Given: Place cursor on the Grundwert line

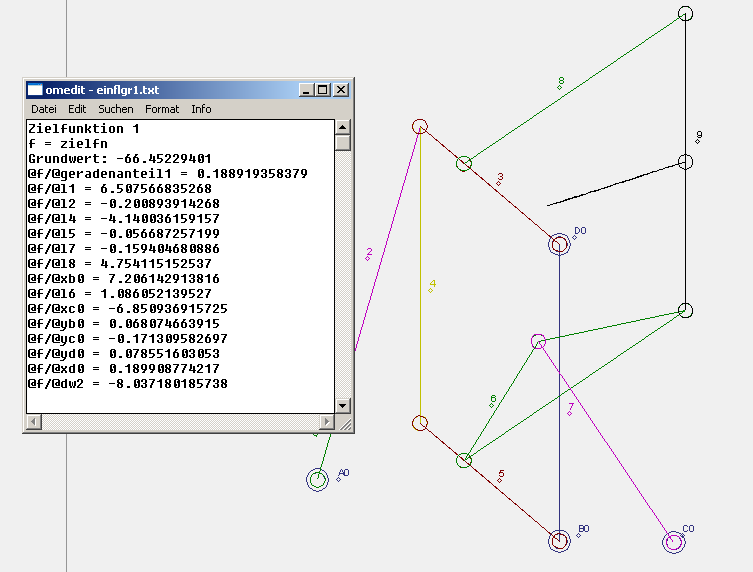Looking at the screenshot, I should tap(120, 158).
